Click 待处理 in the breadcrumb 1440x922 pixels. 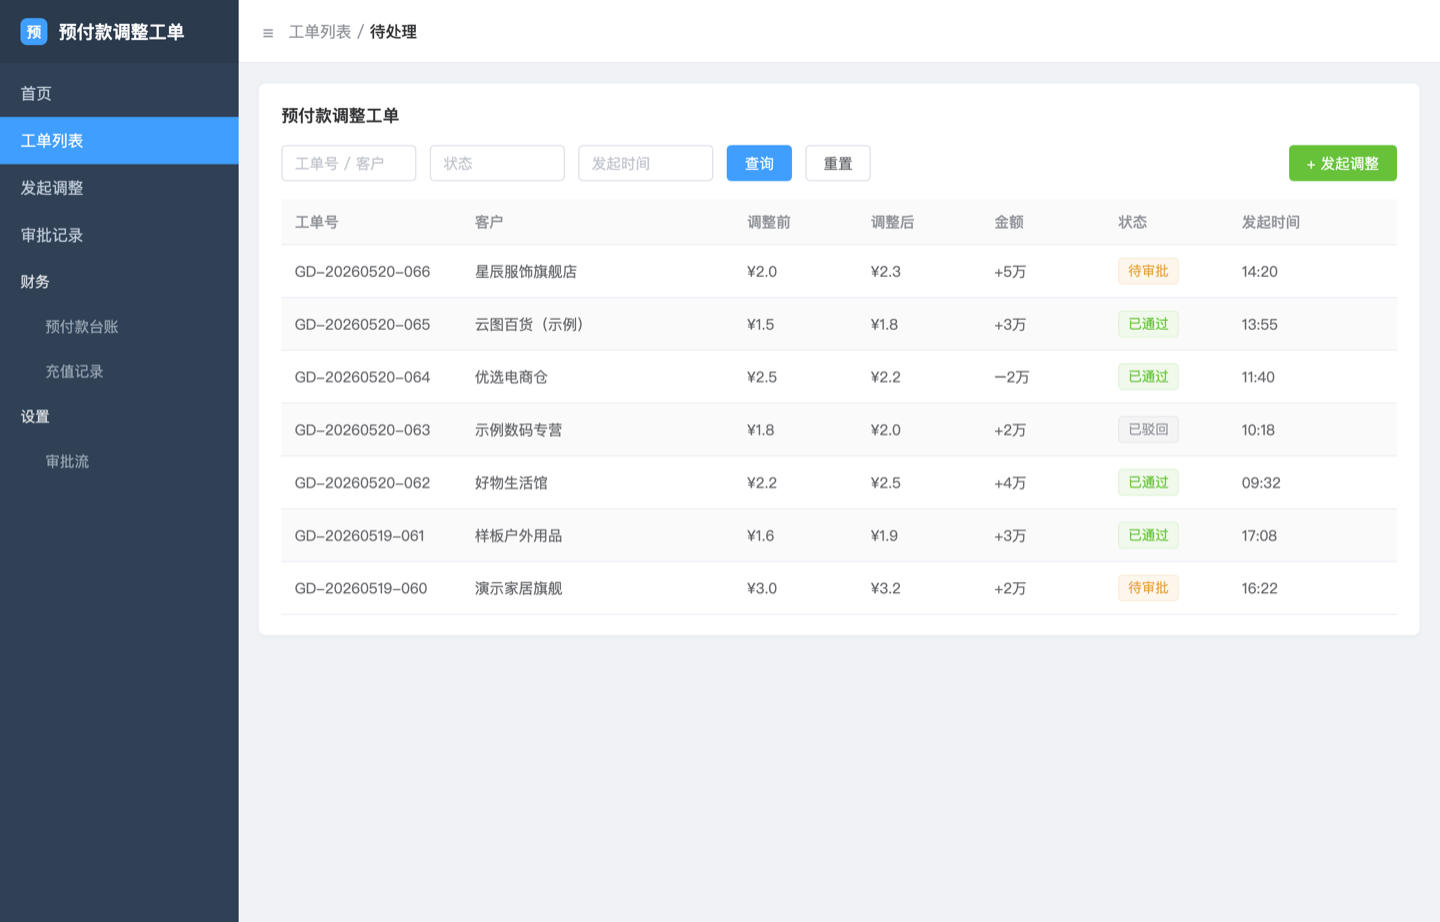coord(393,32)
